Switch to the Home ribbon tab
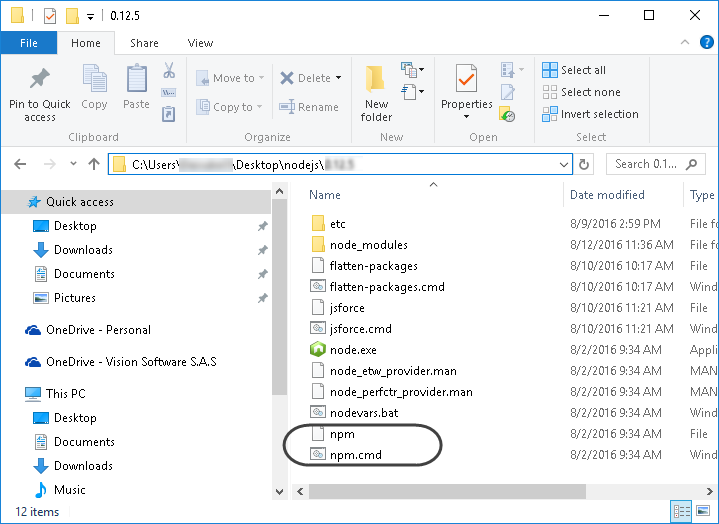 [86, 43]
